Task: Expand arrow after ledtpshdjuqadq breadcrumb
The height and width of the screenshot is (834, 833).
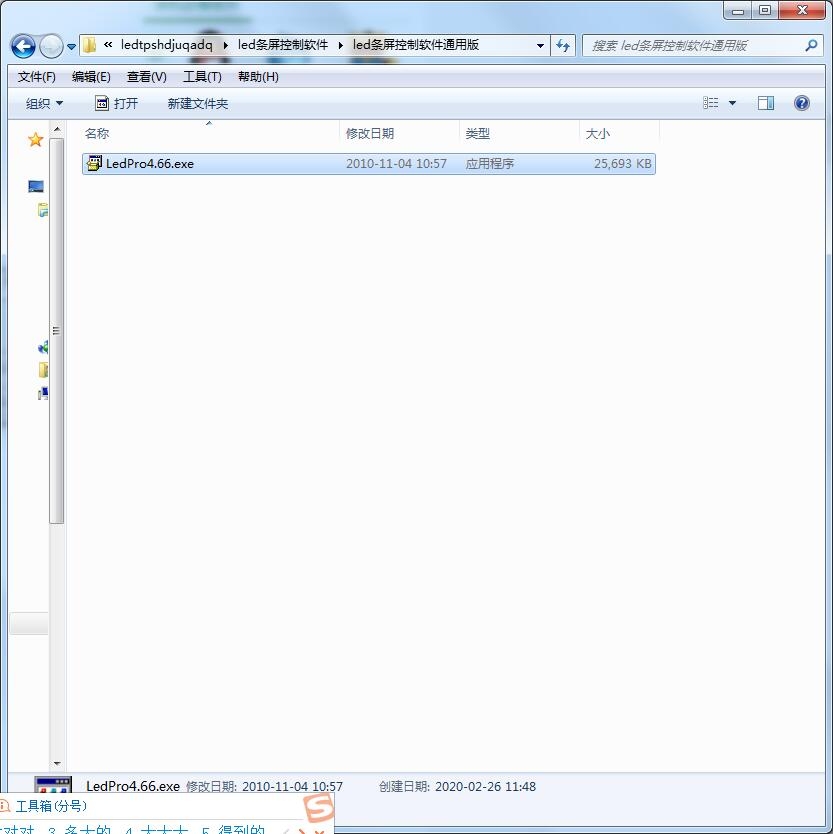Action: (x=226, y=45)
